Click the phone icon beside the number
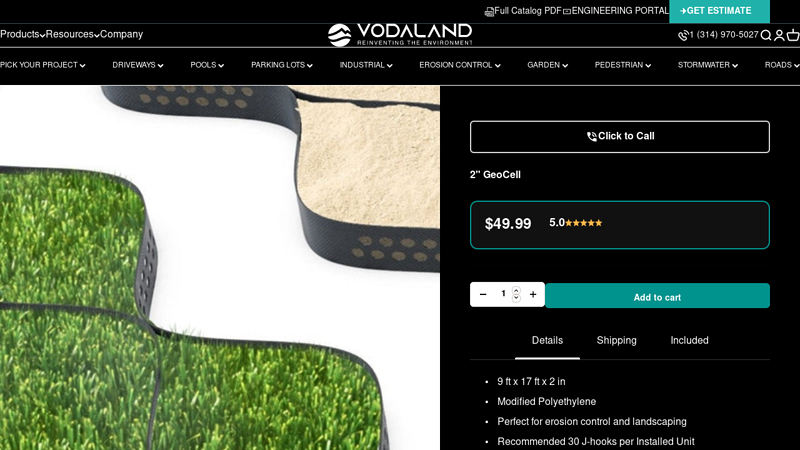800x450 pixels. coord(683,35)
